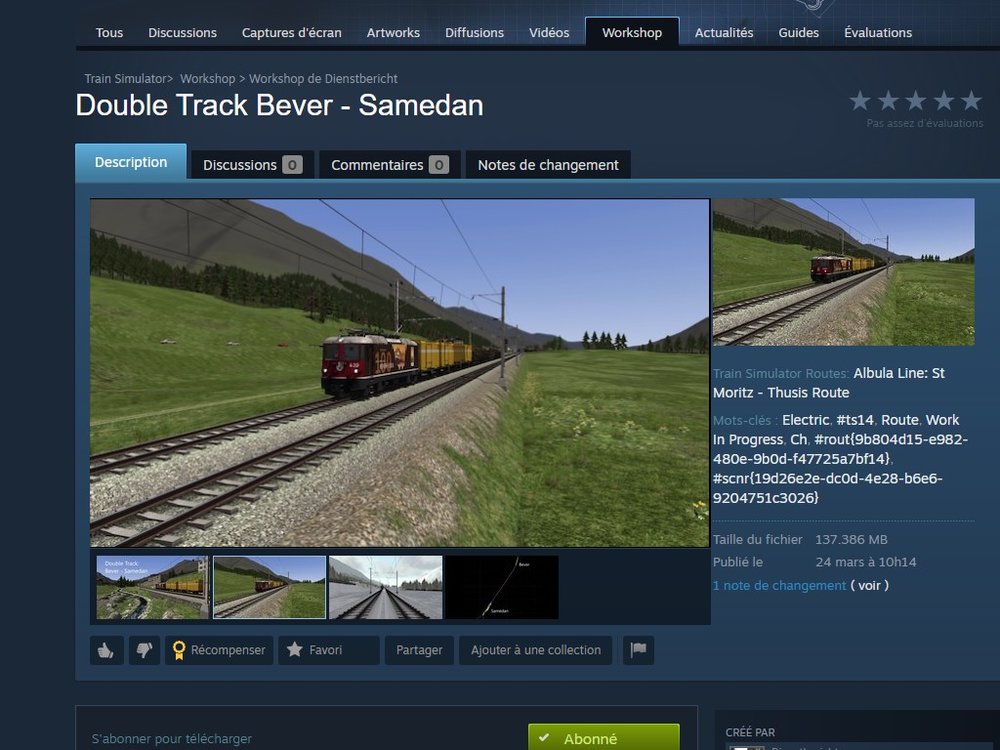Screen dimensions: 1000x750
Task: Select second thumbnail of red locomotive
Action: pyautogui.click(x=269, y=587)
